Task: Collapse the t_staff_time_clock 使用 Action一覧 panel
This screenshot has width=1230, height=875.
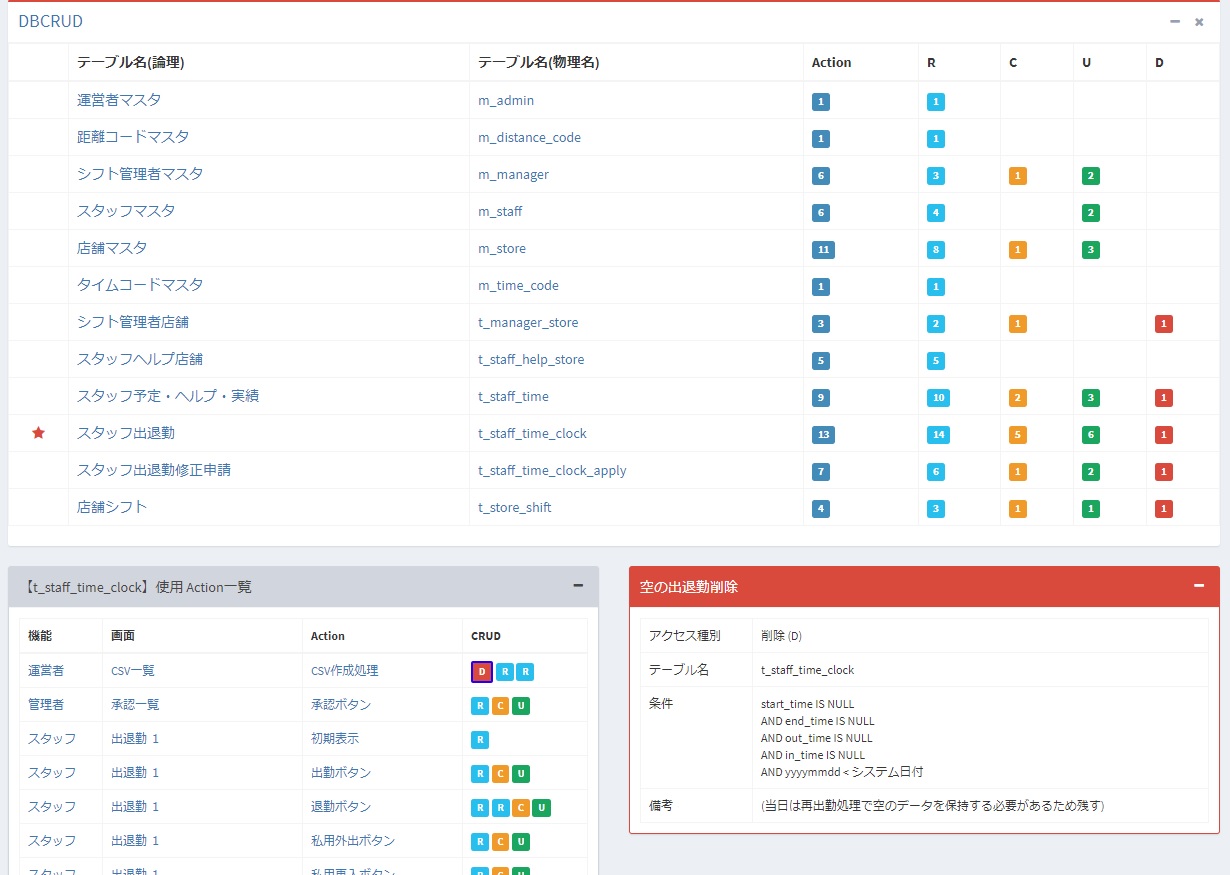Action: click(x=578, y=586)
